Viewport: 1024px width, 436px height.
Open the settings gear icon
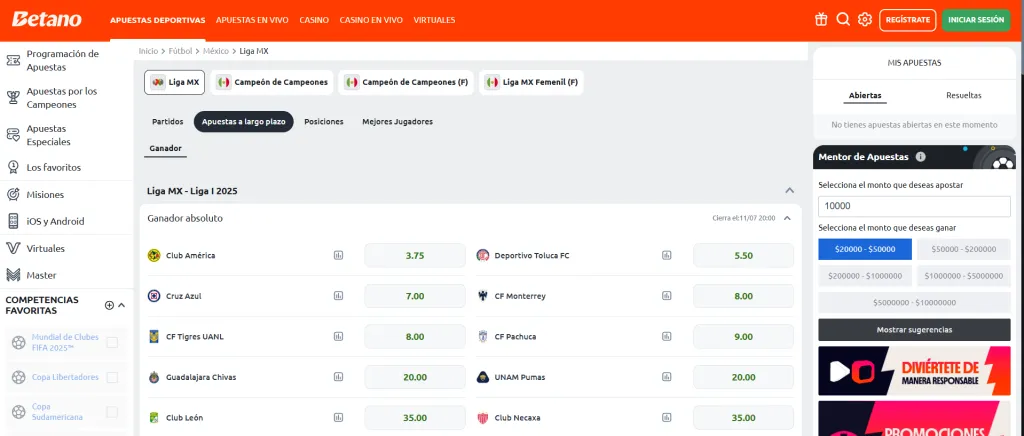865,19
